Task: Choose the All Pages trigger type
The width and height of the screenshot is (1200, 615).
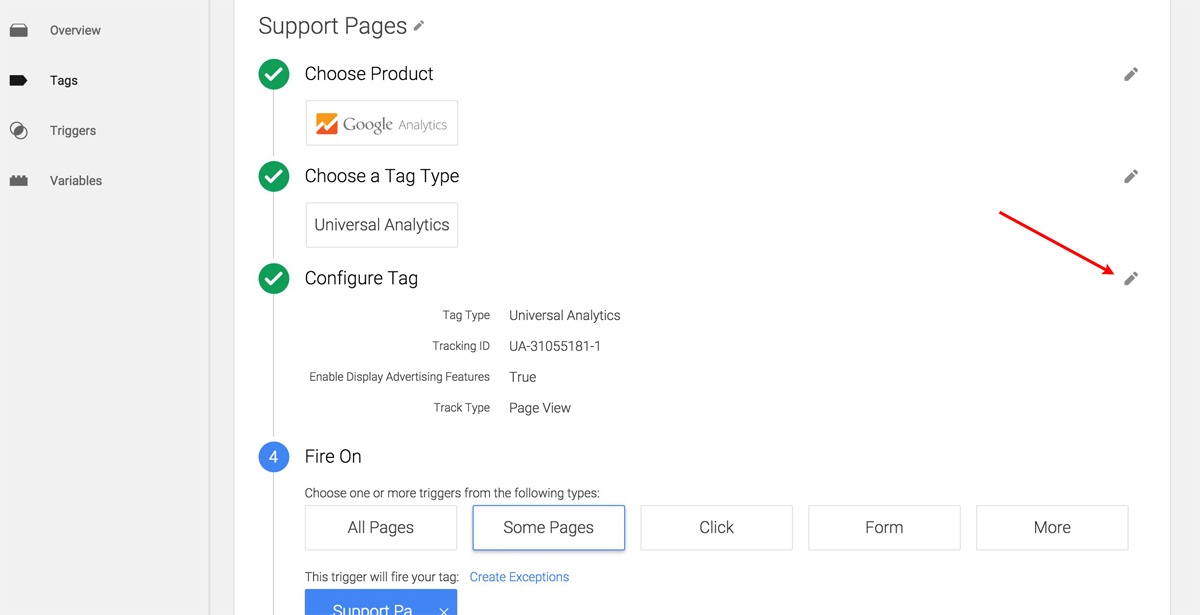Action: click(381, 527)
